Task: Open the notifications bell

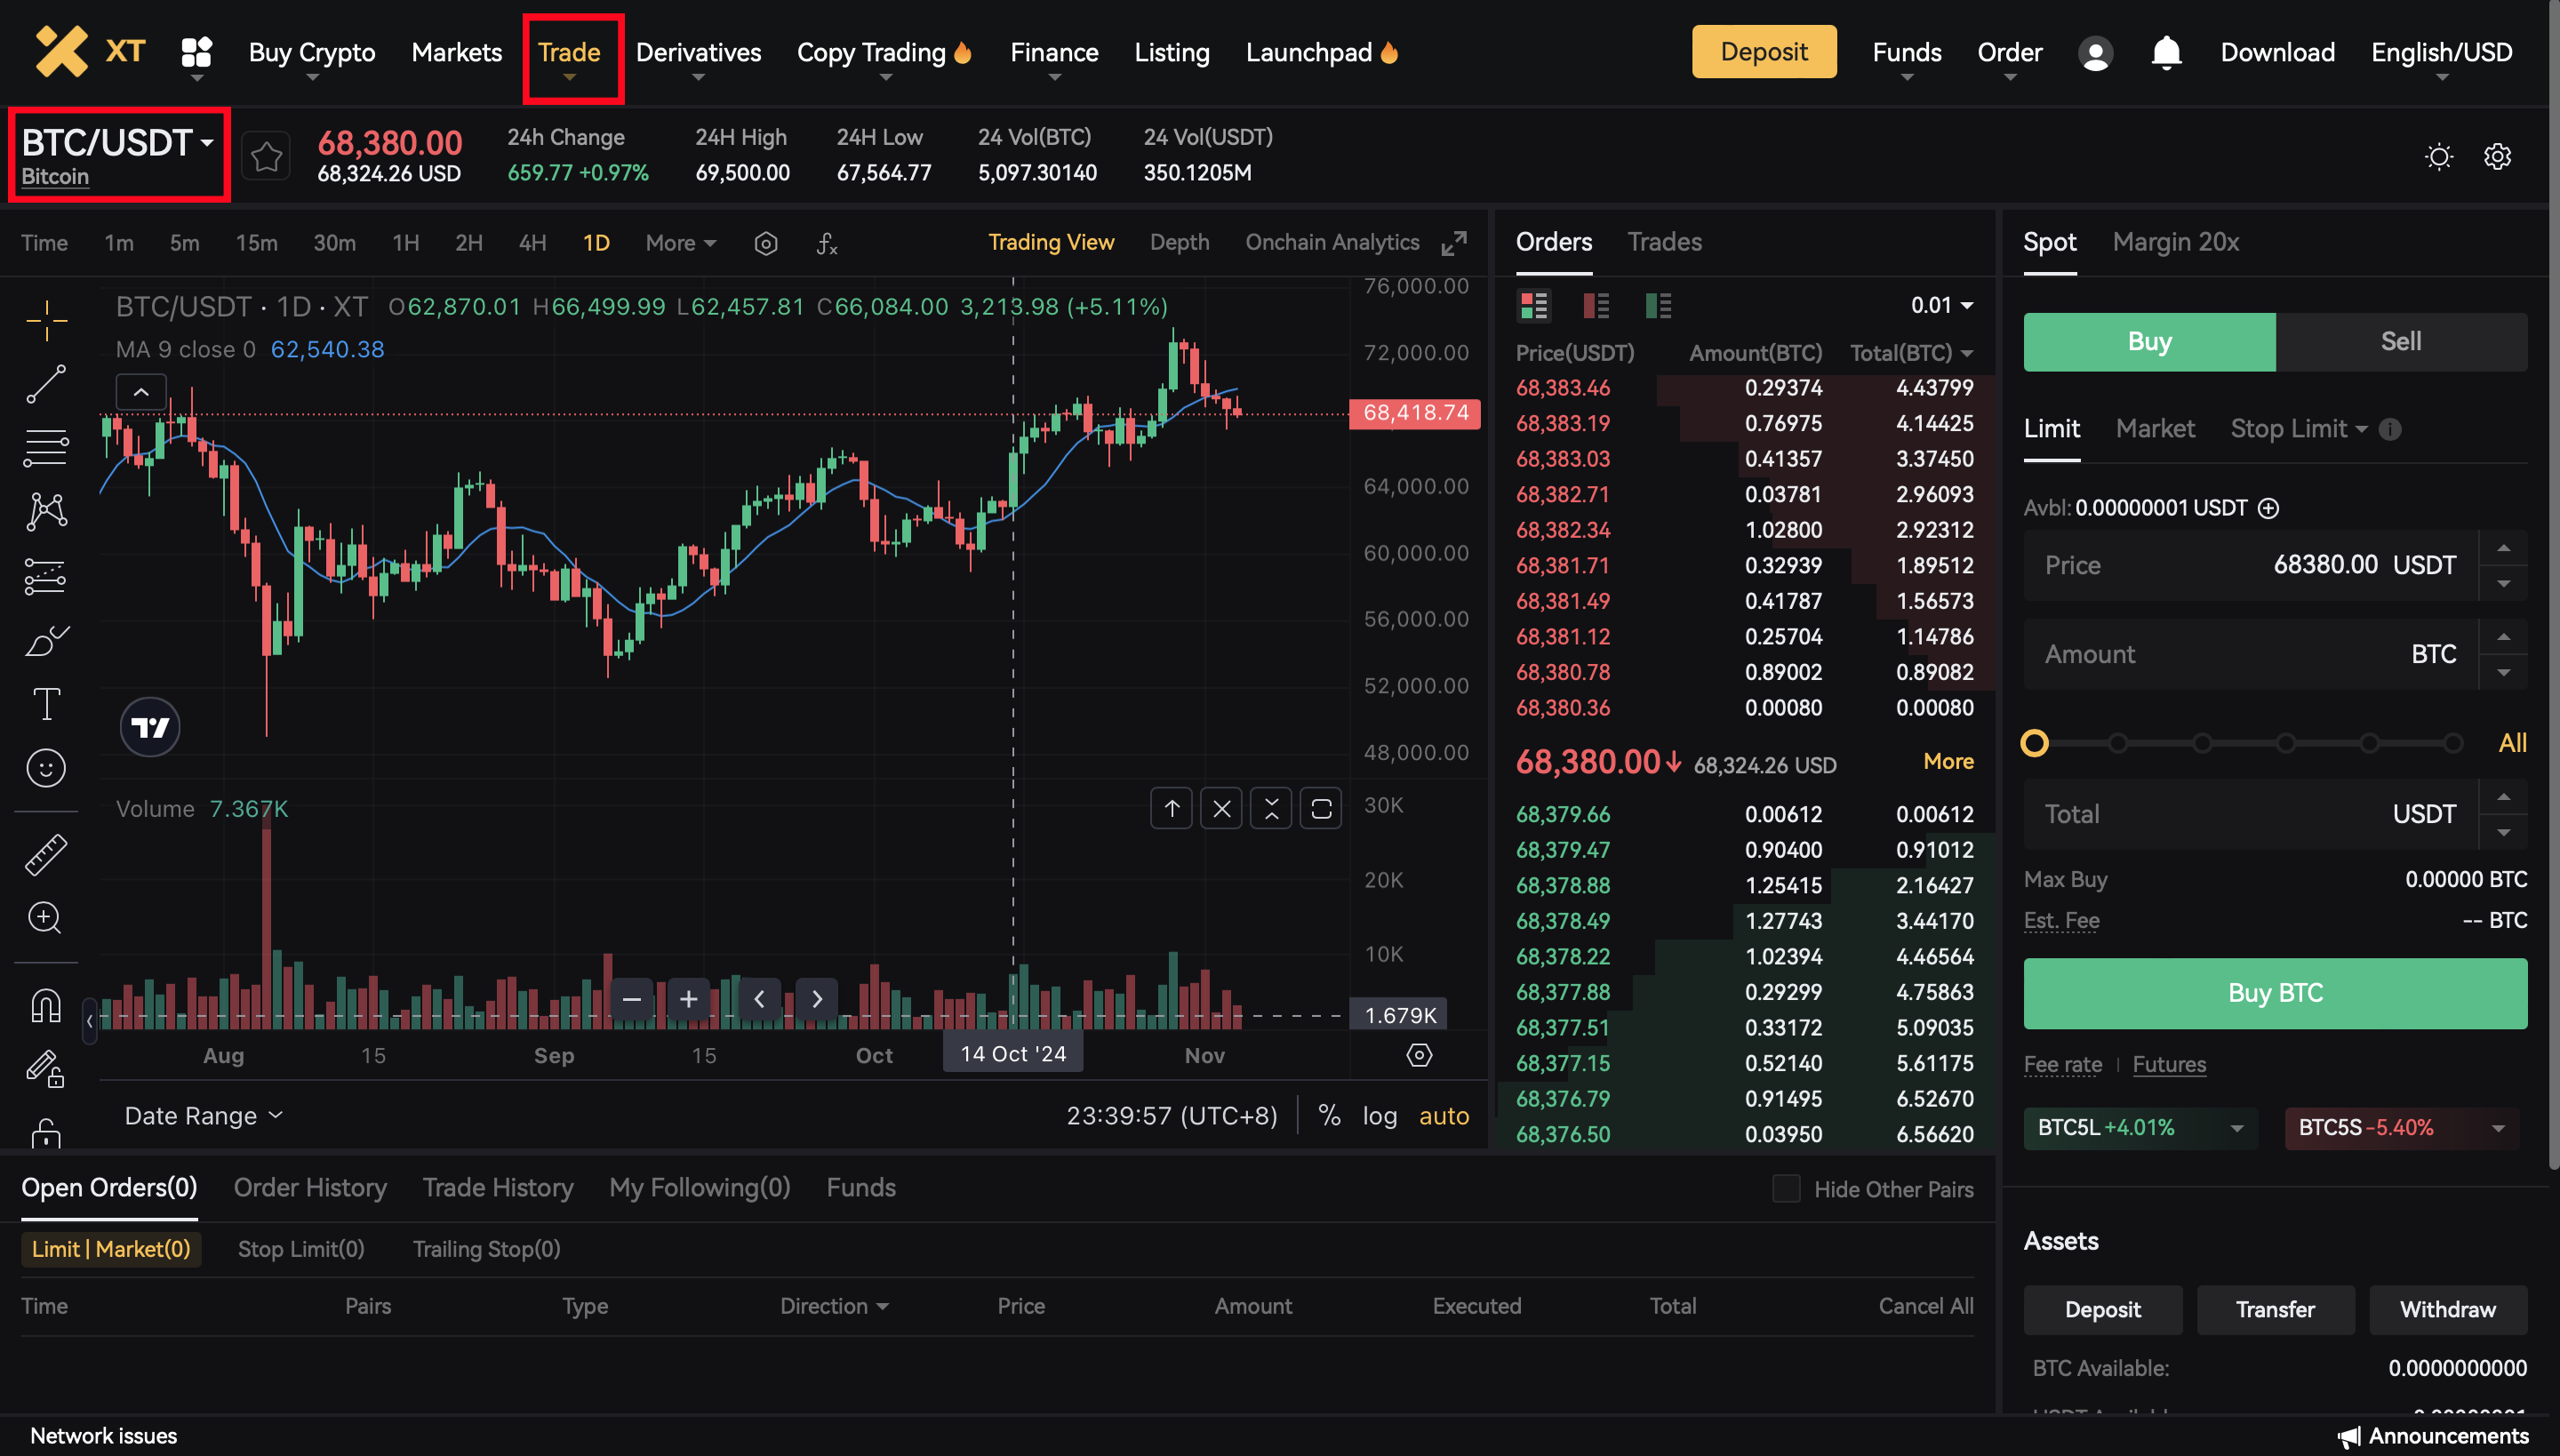Action: 2165,52
